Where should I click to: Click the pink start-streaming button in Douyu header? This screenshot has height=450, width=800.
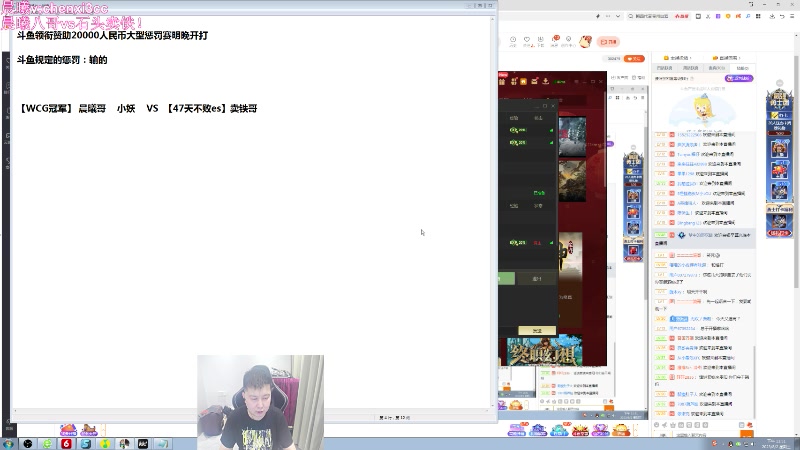tap(609, 42)
